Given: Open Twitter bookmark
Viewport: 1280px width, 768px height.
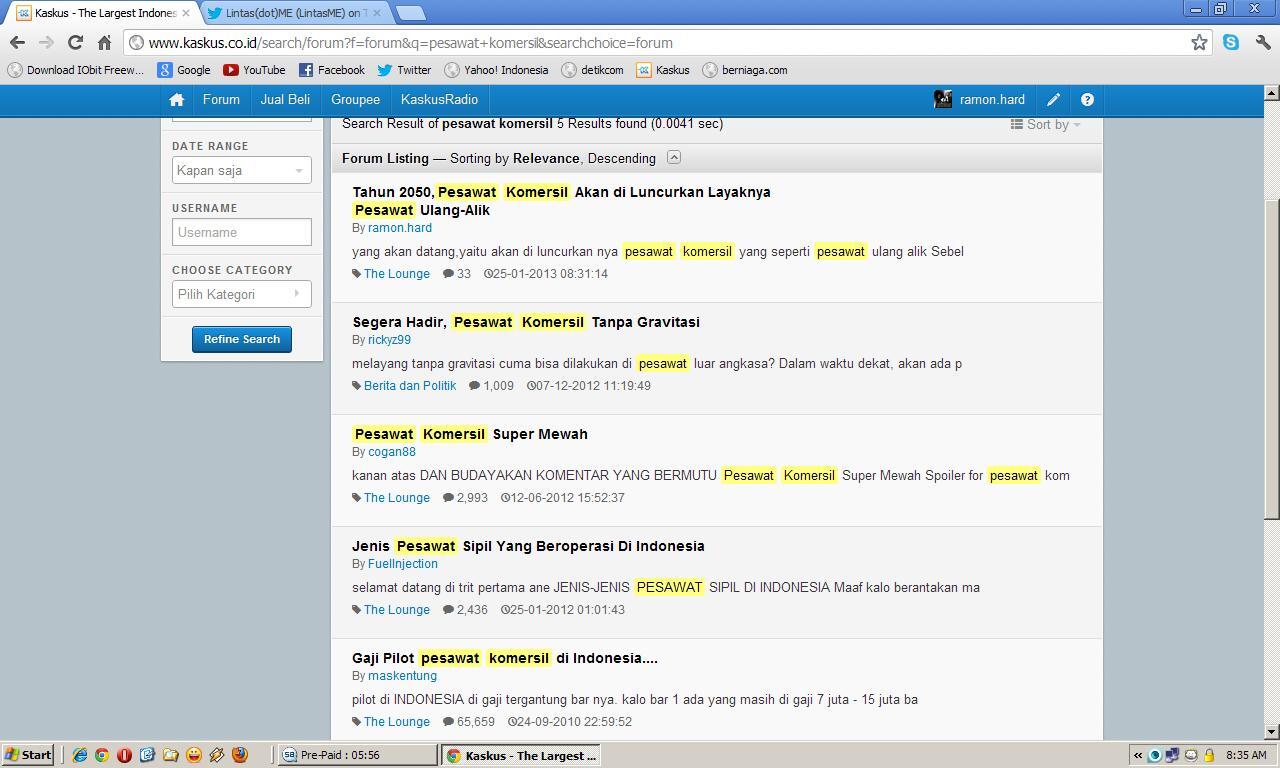Looking at the screenshot, I should (x=404, y=70).
